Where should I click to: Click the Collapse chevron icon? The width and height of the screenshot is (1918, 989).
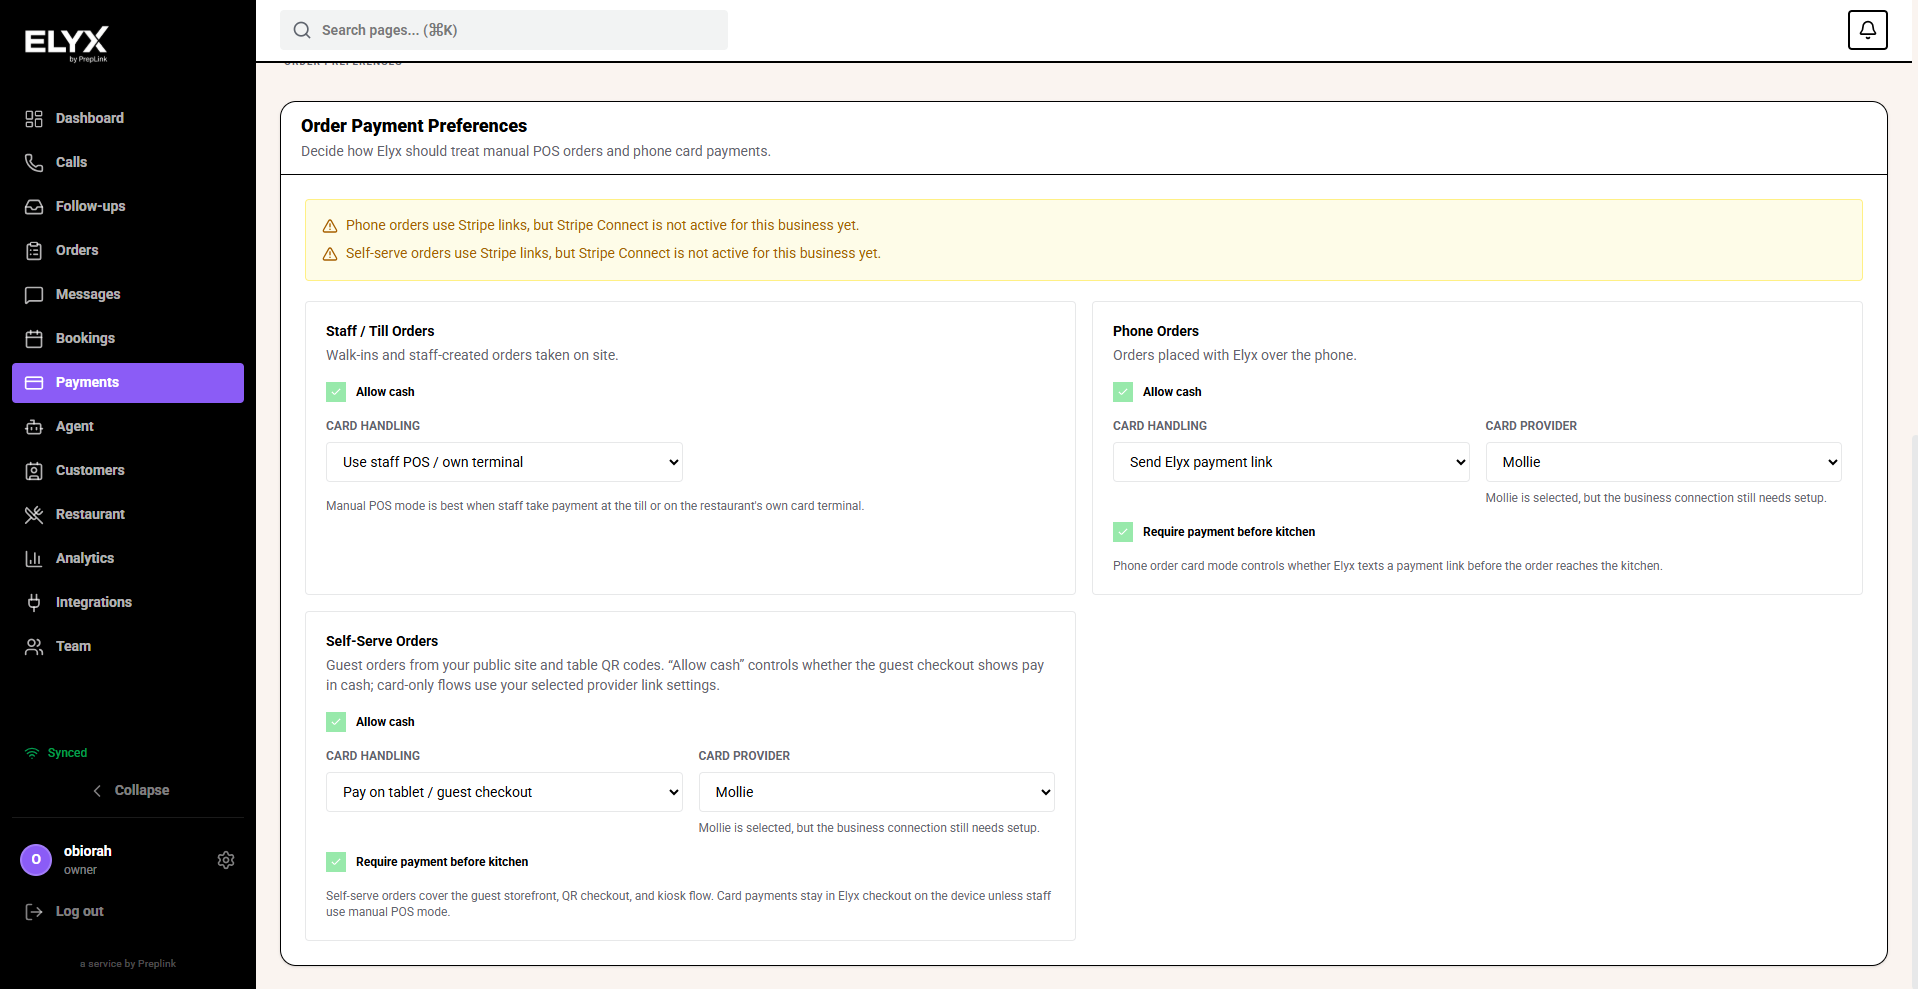pos(97,791)
